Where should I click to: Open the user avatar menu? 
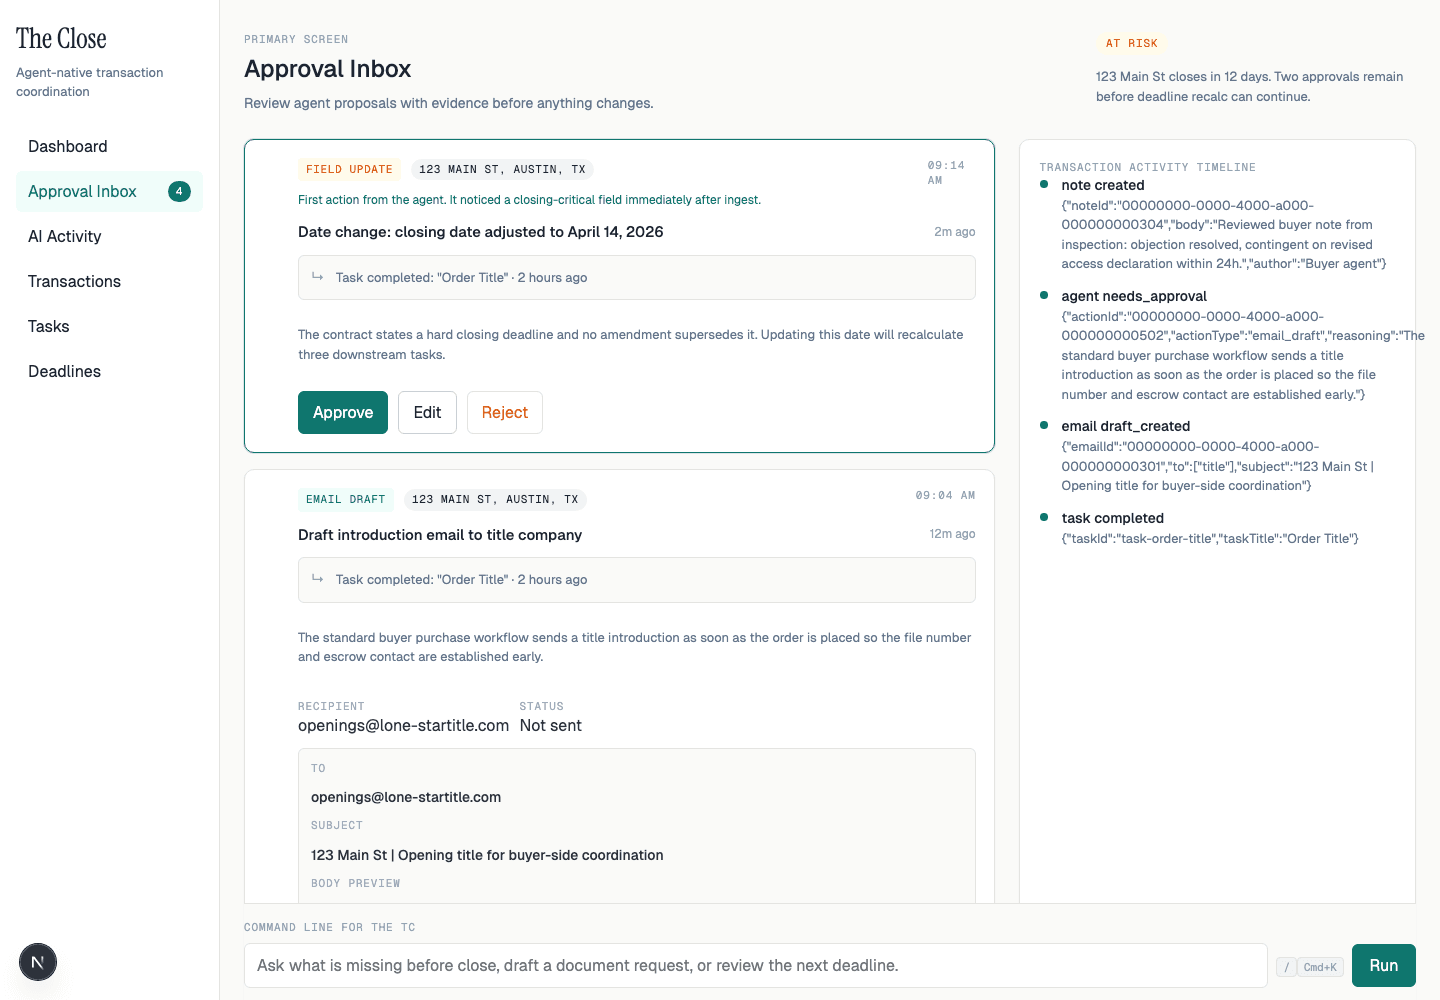[x=37, y=962]
